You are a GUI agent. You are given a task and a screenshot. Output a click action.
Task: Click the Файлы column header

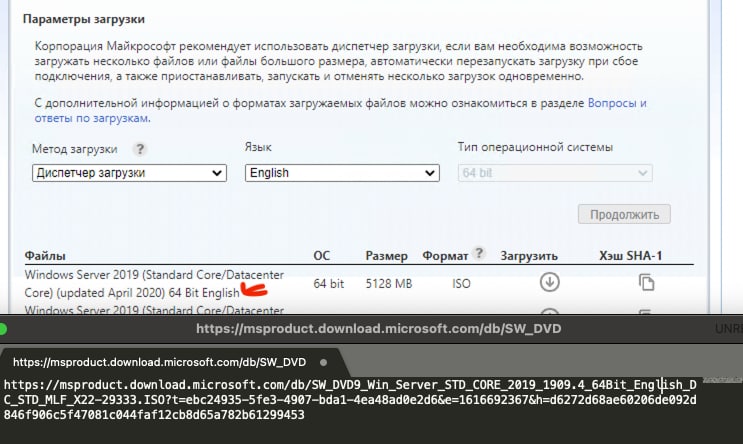pyautogui.click(x=45, y=256)
